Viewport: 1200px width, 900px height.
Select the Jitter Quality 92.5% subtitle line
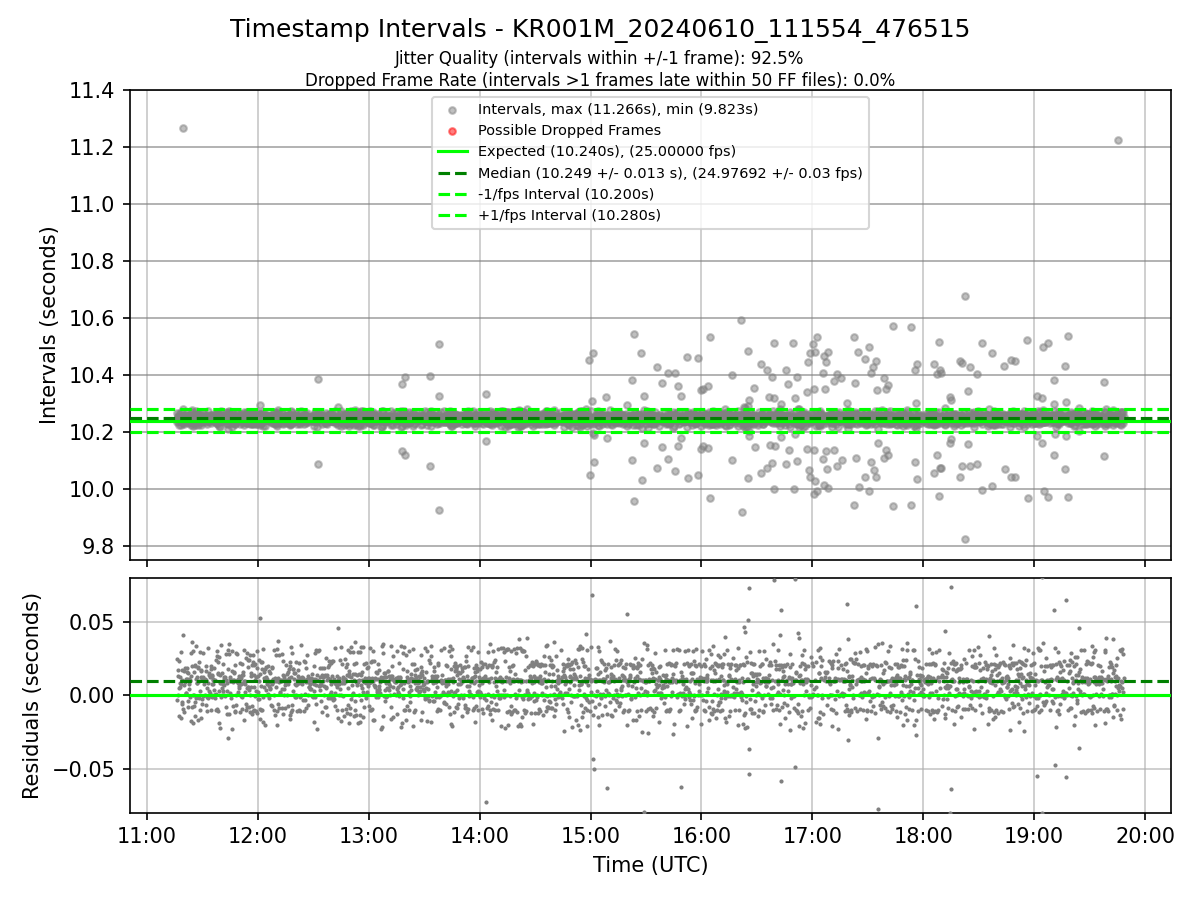coord(599,58)
